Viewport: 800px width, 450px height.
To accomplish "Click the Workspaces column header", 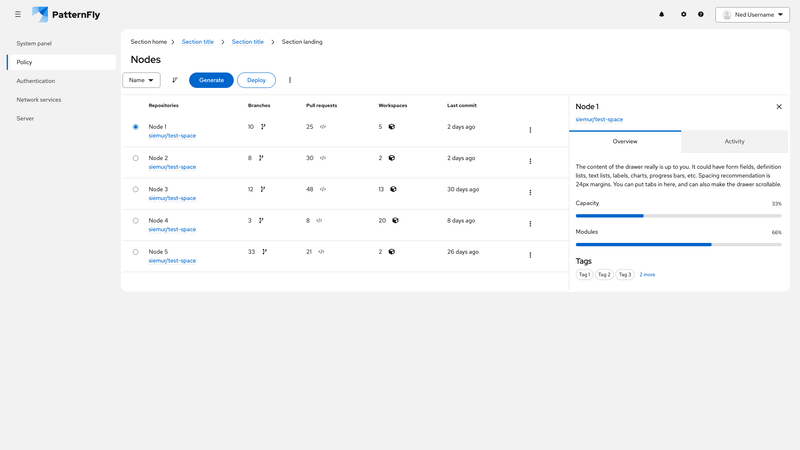I will (393, 106).
